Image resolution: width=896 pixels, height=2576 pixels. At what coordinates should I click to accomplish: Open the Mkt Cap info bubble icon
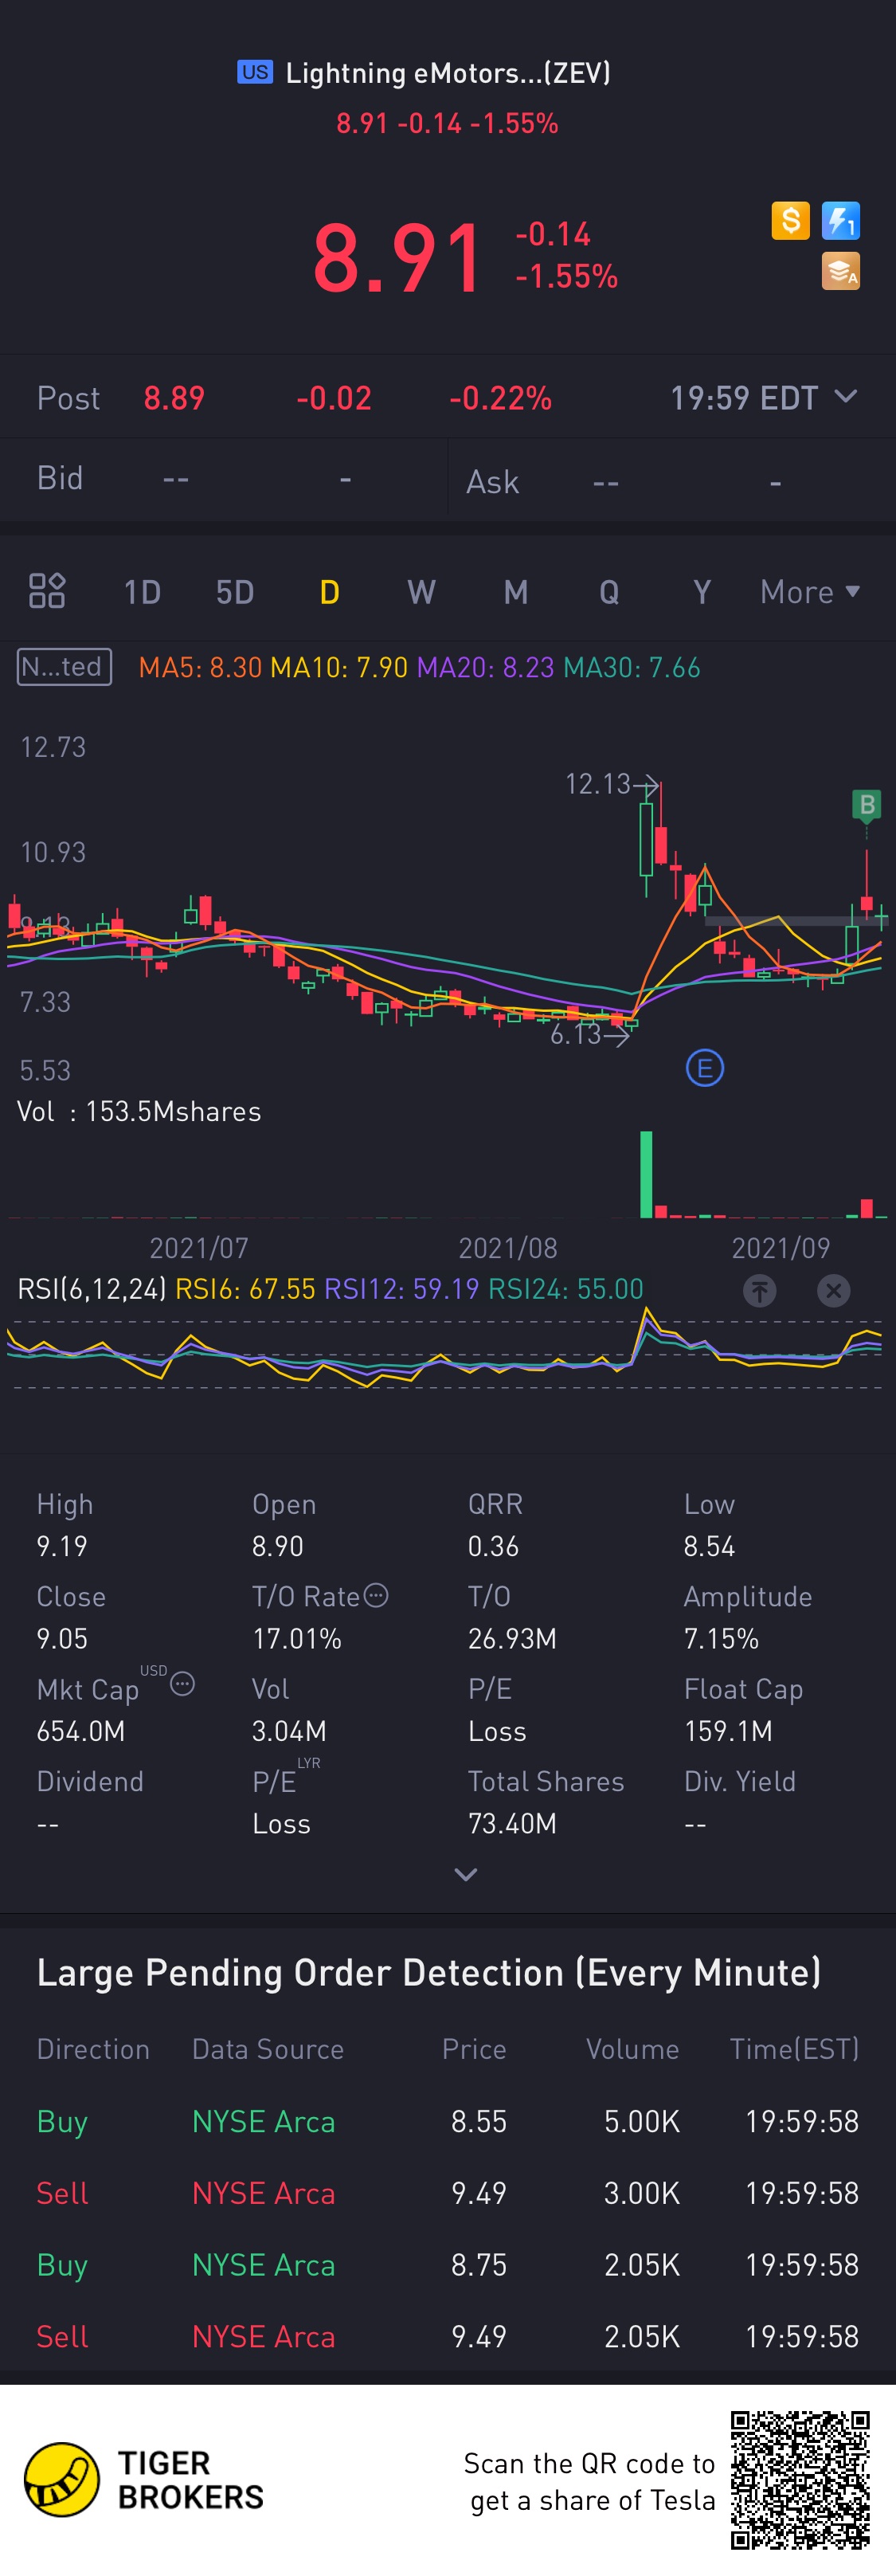pos(182,1685)
